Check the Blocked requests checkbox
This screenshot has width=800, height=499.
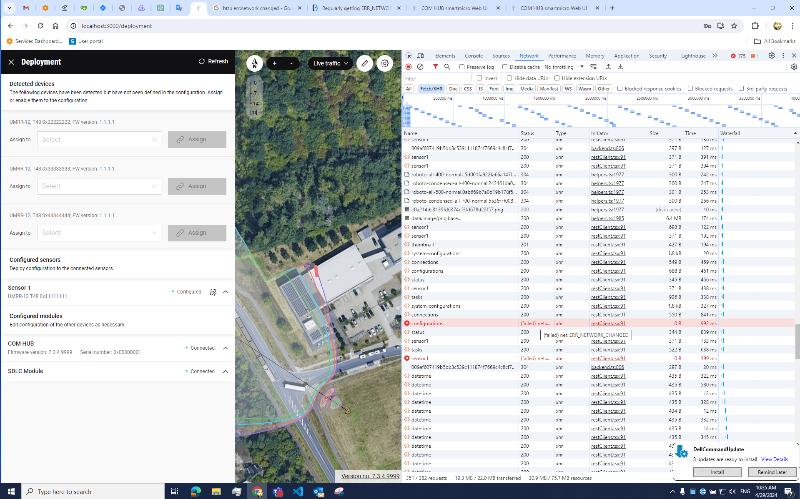coord(690,88)
